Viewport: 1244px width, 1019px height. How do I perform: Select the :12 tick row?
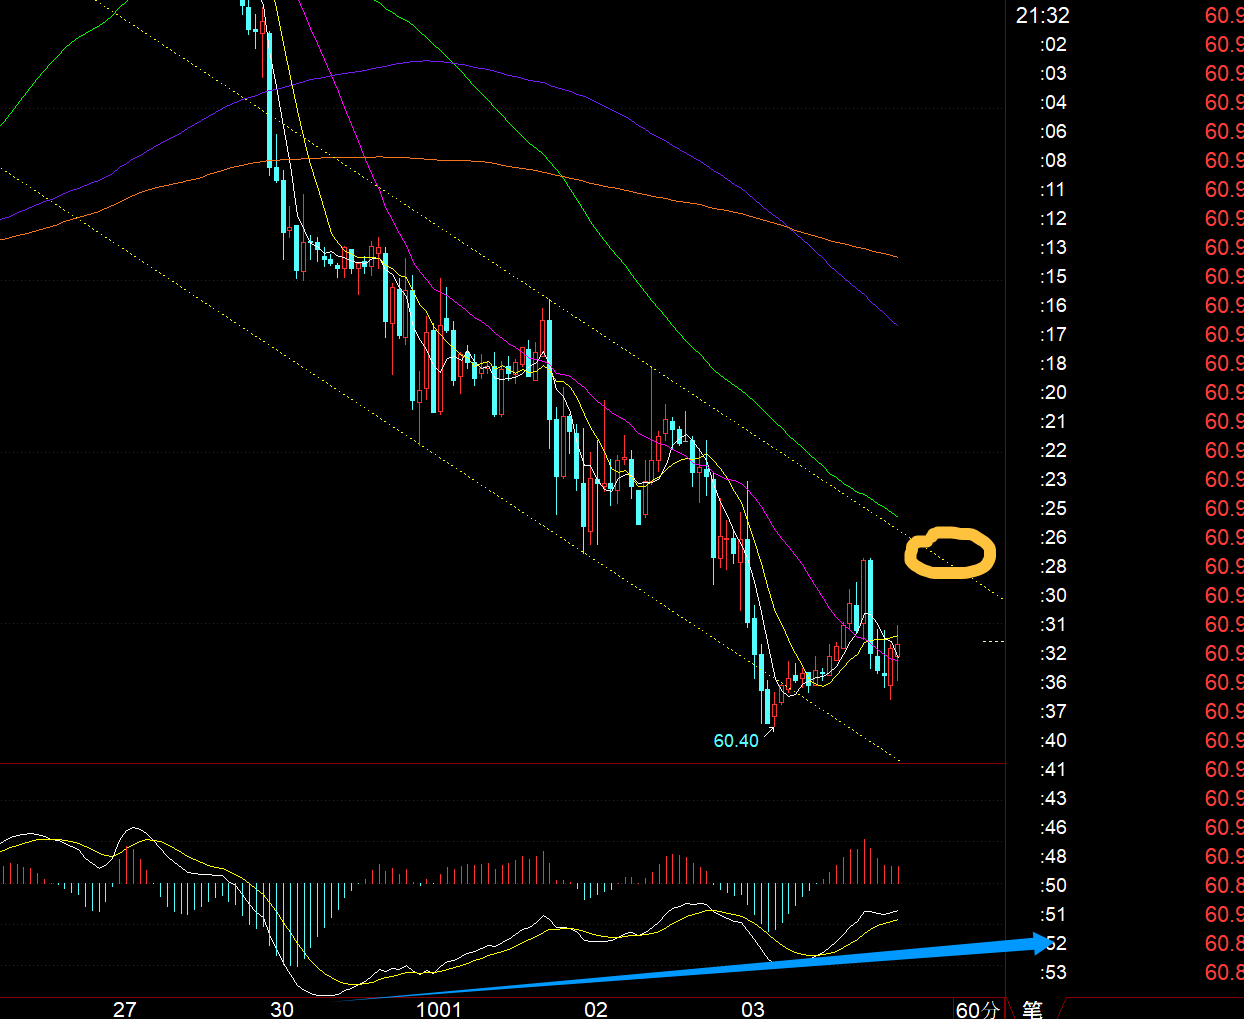(x=1125, y=218)
